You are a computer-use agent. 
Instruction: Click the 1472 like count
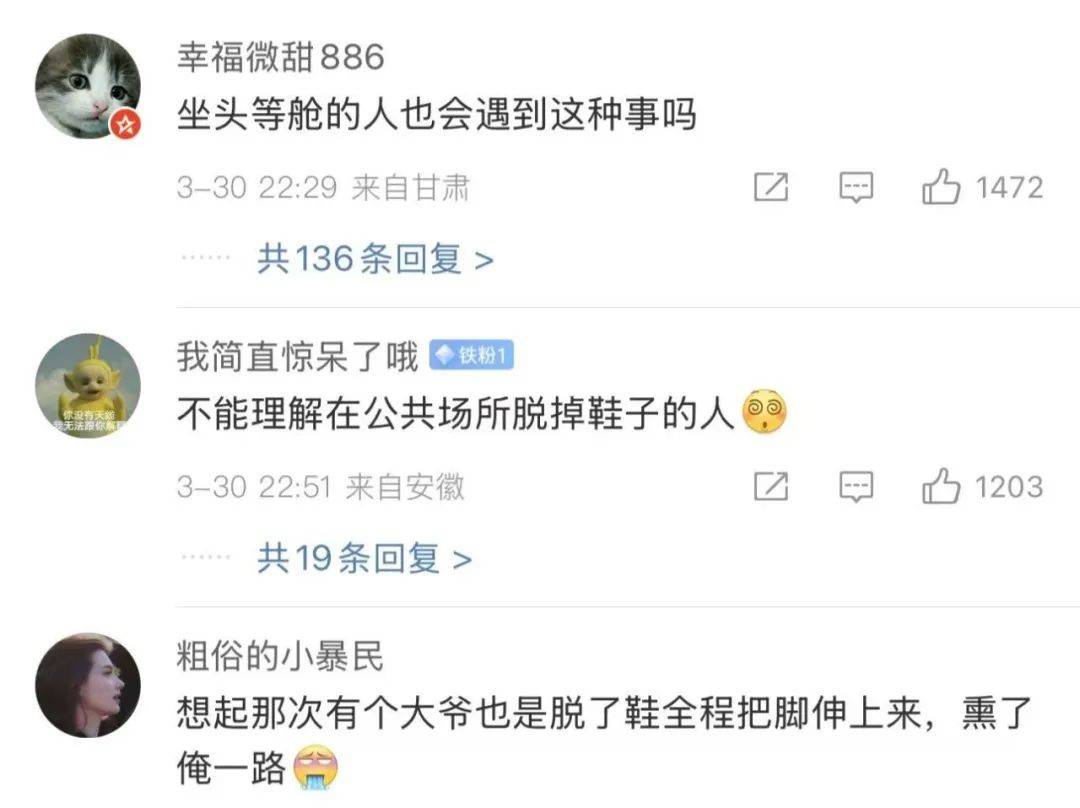point(1009,187)
